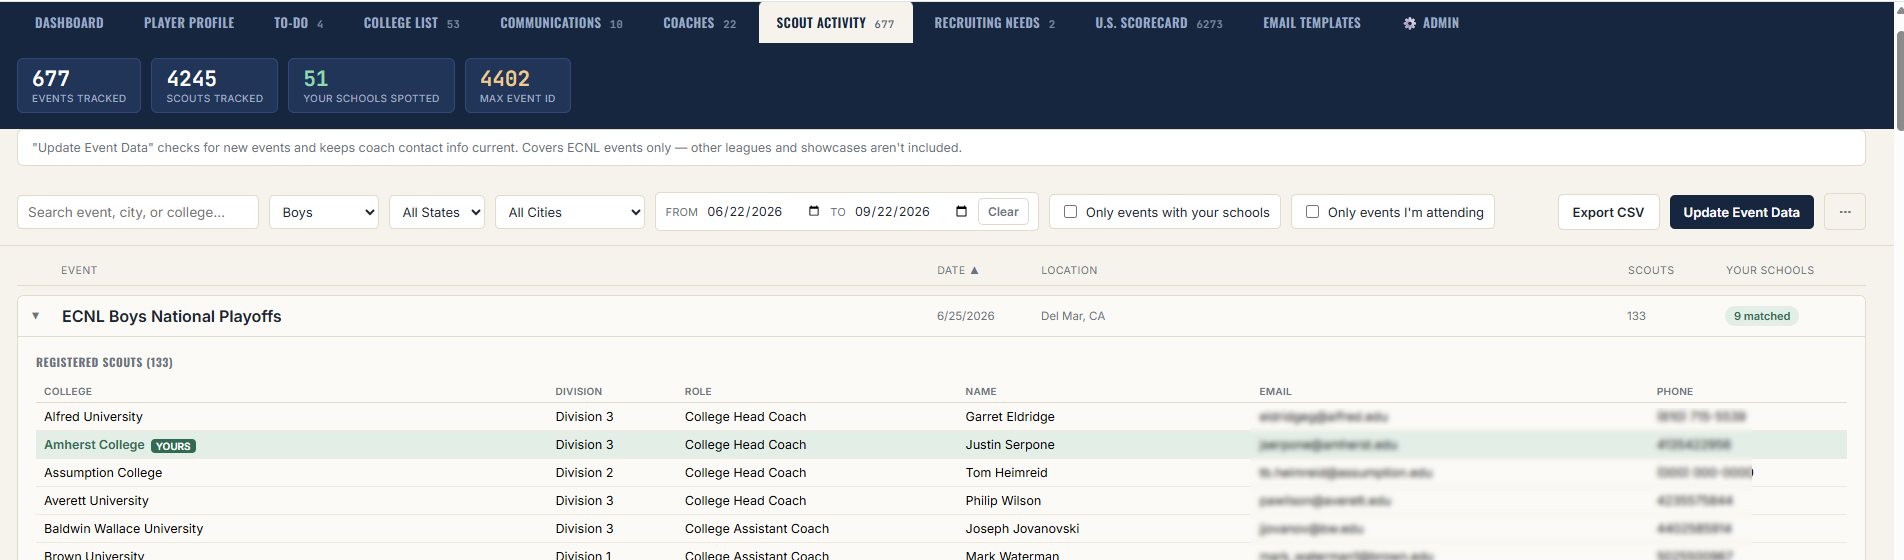
Task: Switch to the Dashboard tab
Action: [x=69, y=23]
